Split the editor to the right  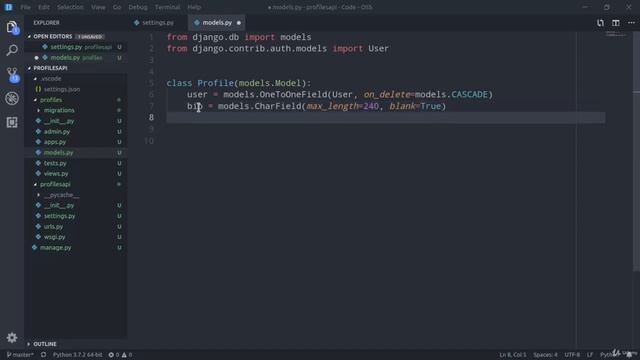(616, 23)
